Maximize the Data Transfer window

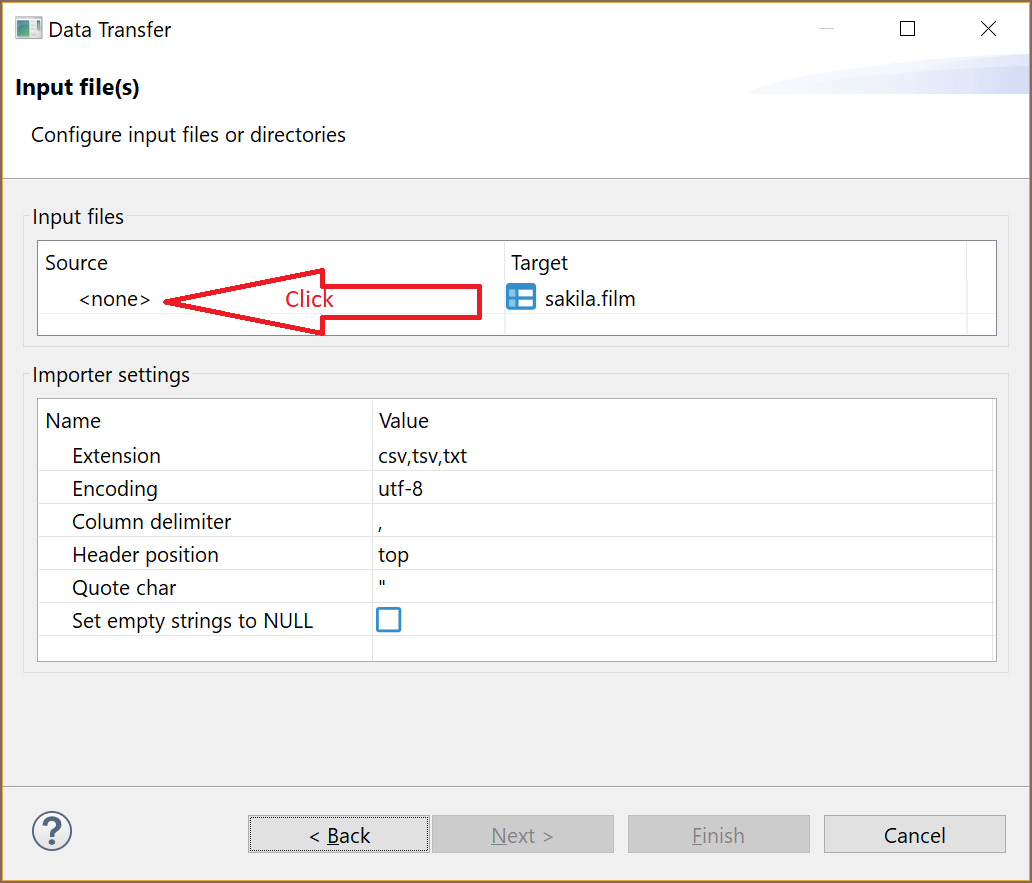[907, 29]
